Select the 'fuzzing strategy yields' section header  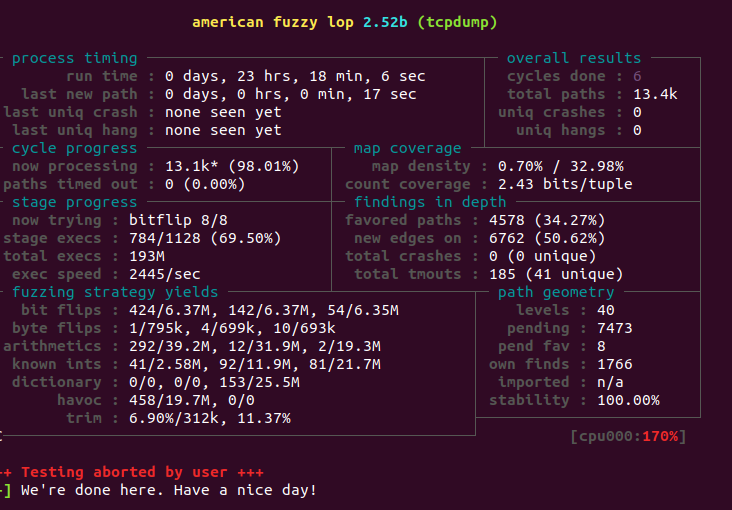coord(115,292)
